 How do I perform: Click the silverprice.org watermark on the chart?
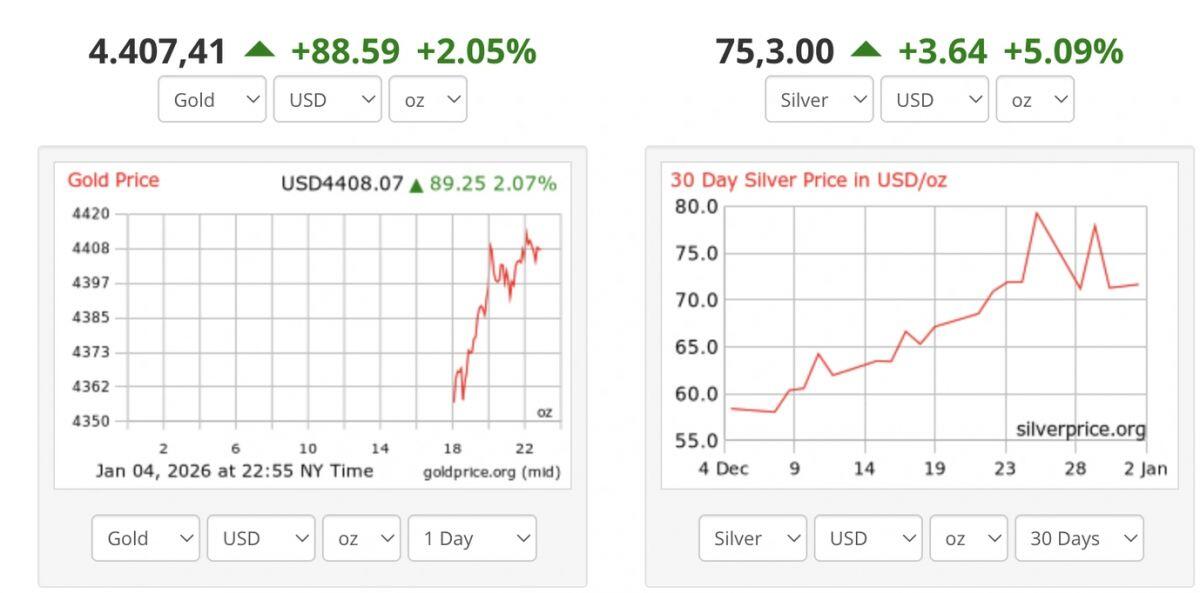click(x=1080, y=430)
